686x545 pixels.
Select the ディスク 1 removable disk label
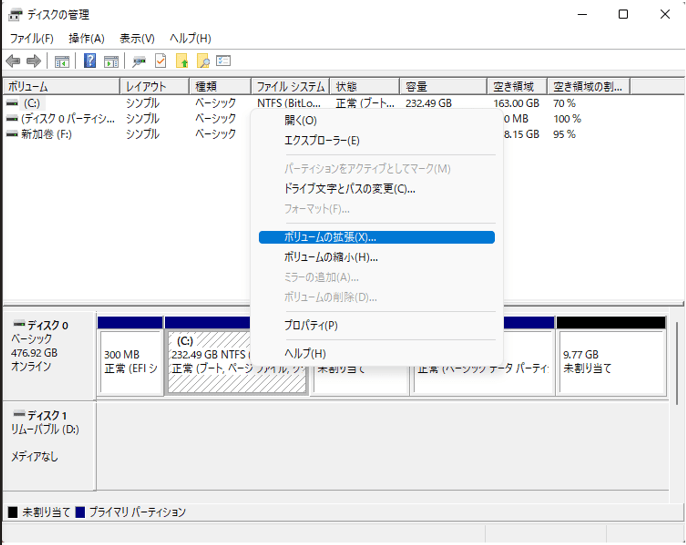49,445
